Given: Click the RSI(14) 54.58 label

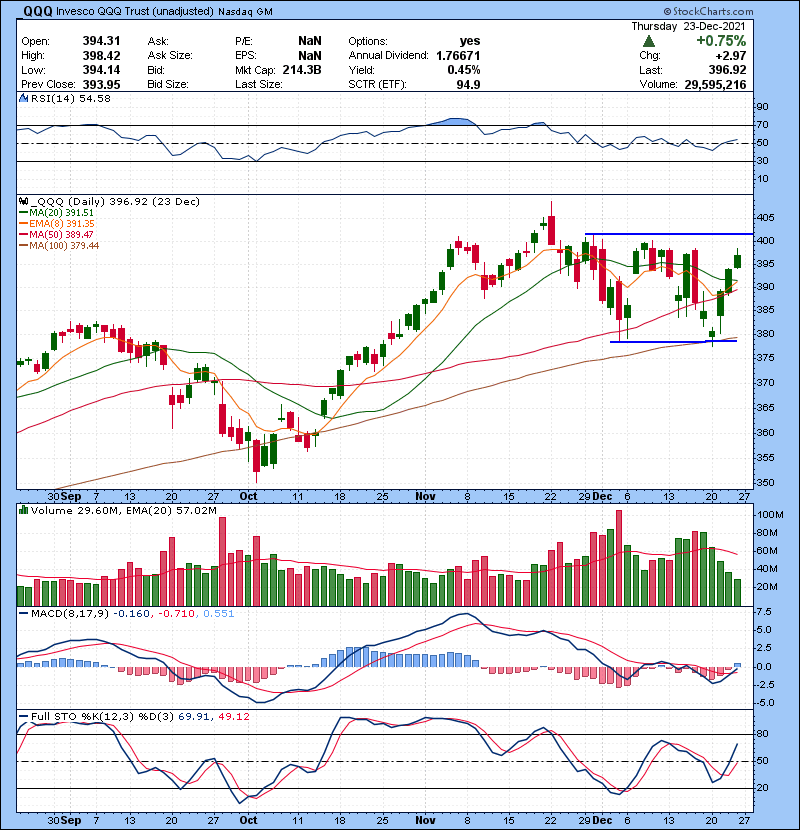Looking at the screenshot, I should (x=70, y=98).
